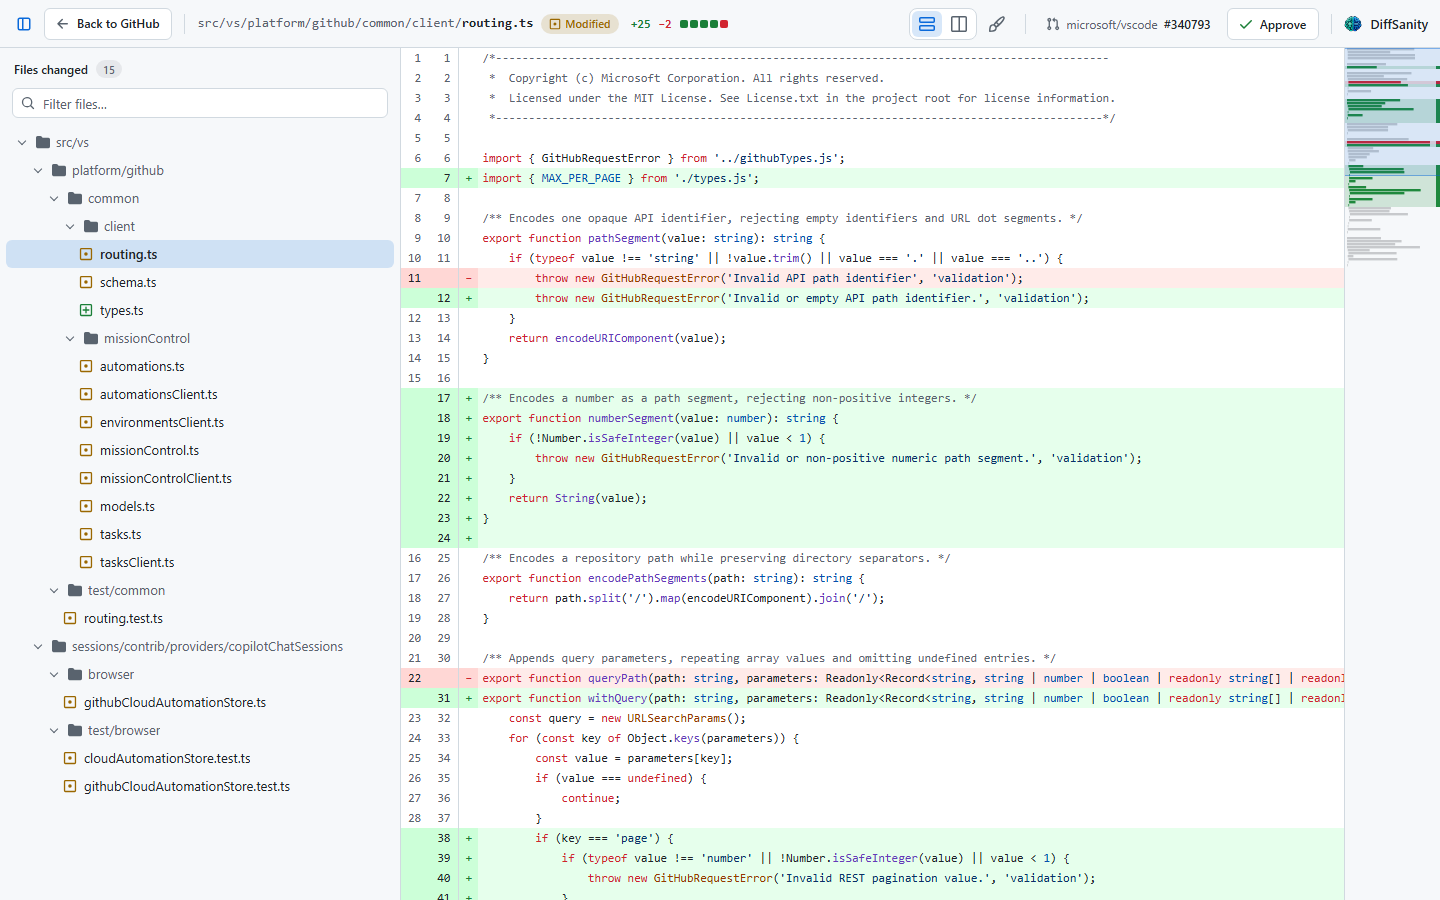
Task: Select the schema.ts file icon
Action: 86,283
